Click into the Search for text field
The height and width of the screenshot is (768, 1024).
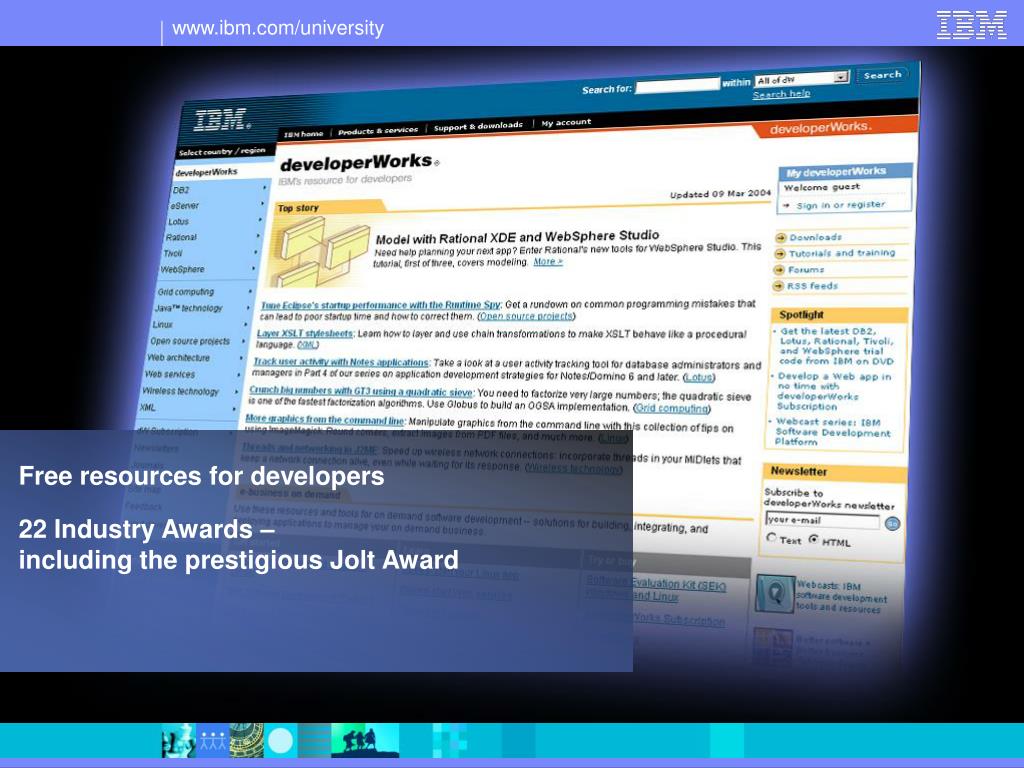pos(677,86)
